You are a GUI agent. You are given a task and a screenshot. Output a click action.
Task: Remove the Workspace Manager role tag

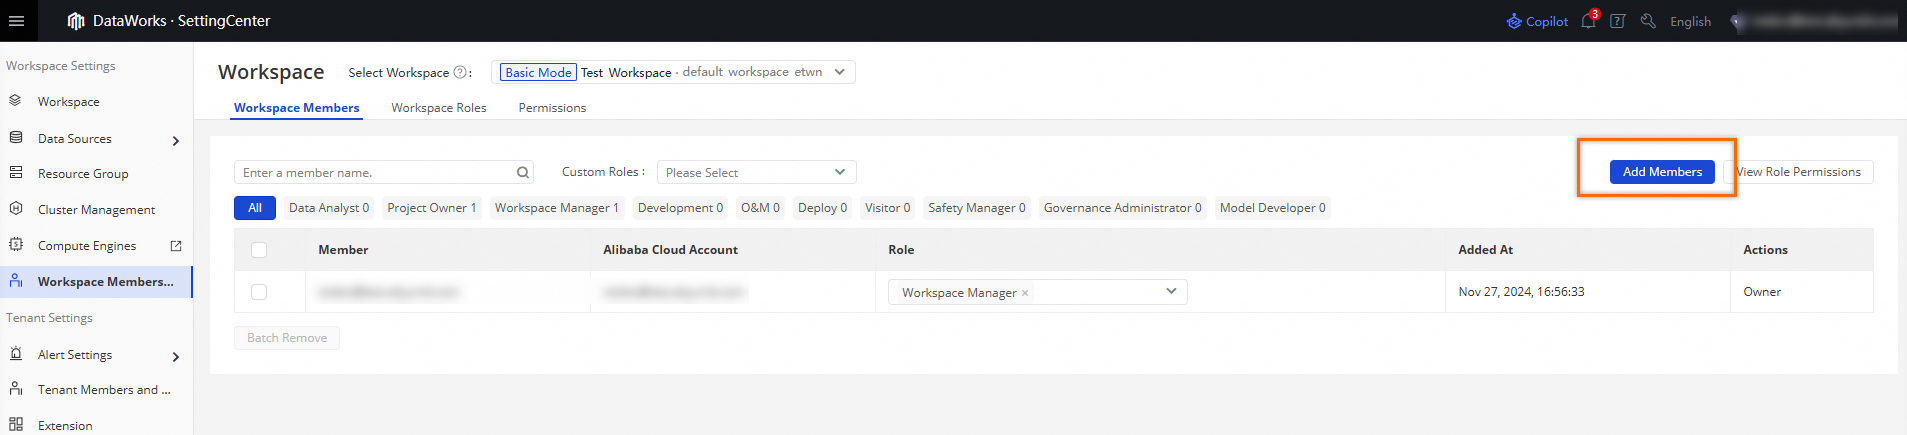point(1025,293)
